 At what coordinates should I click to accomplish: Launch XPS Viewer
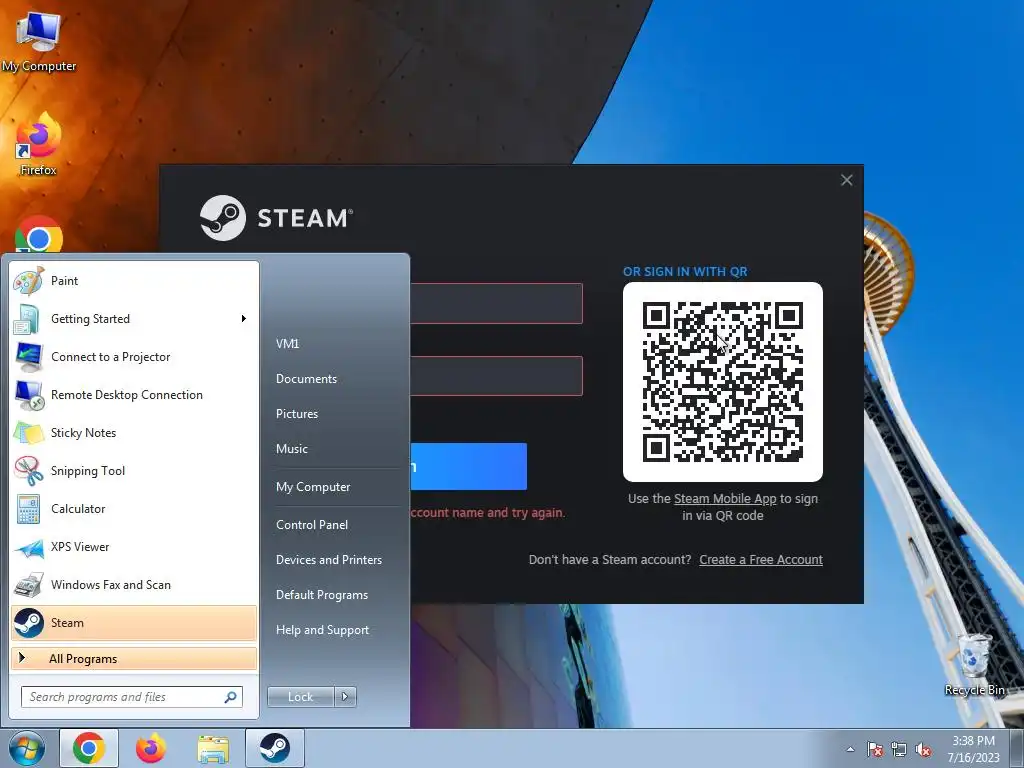[134, 547]
